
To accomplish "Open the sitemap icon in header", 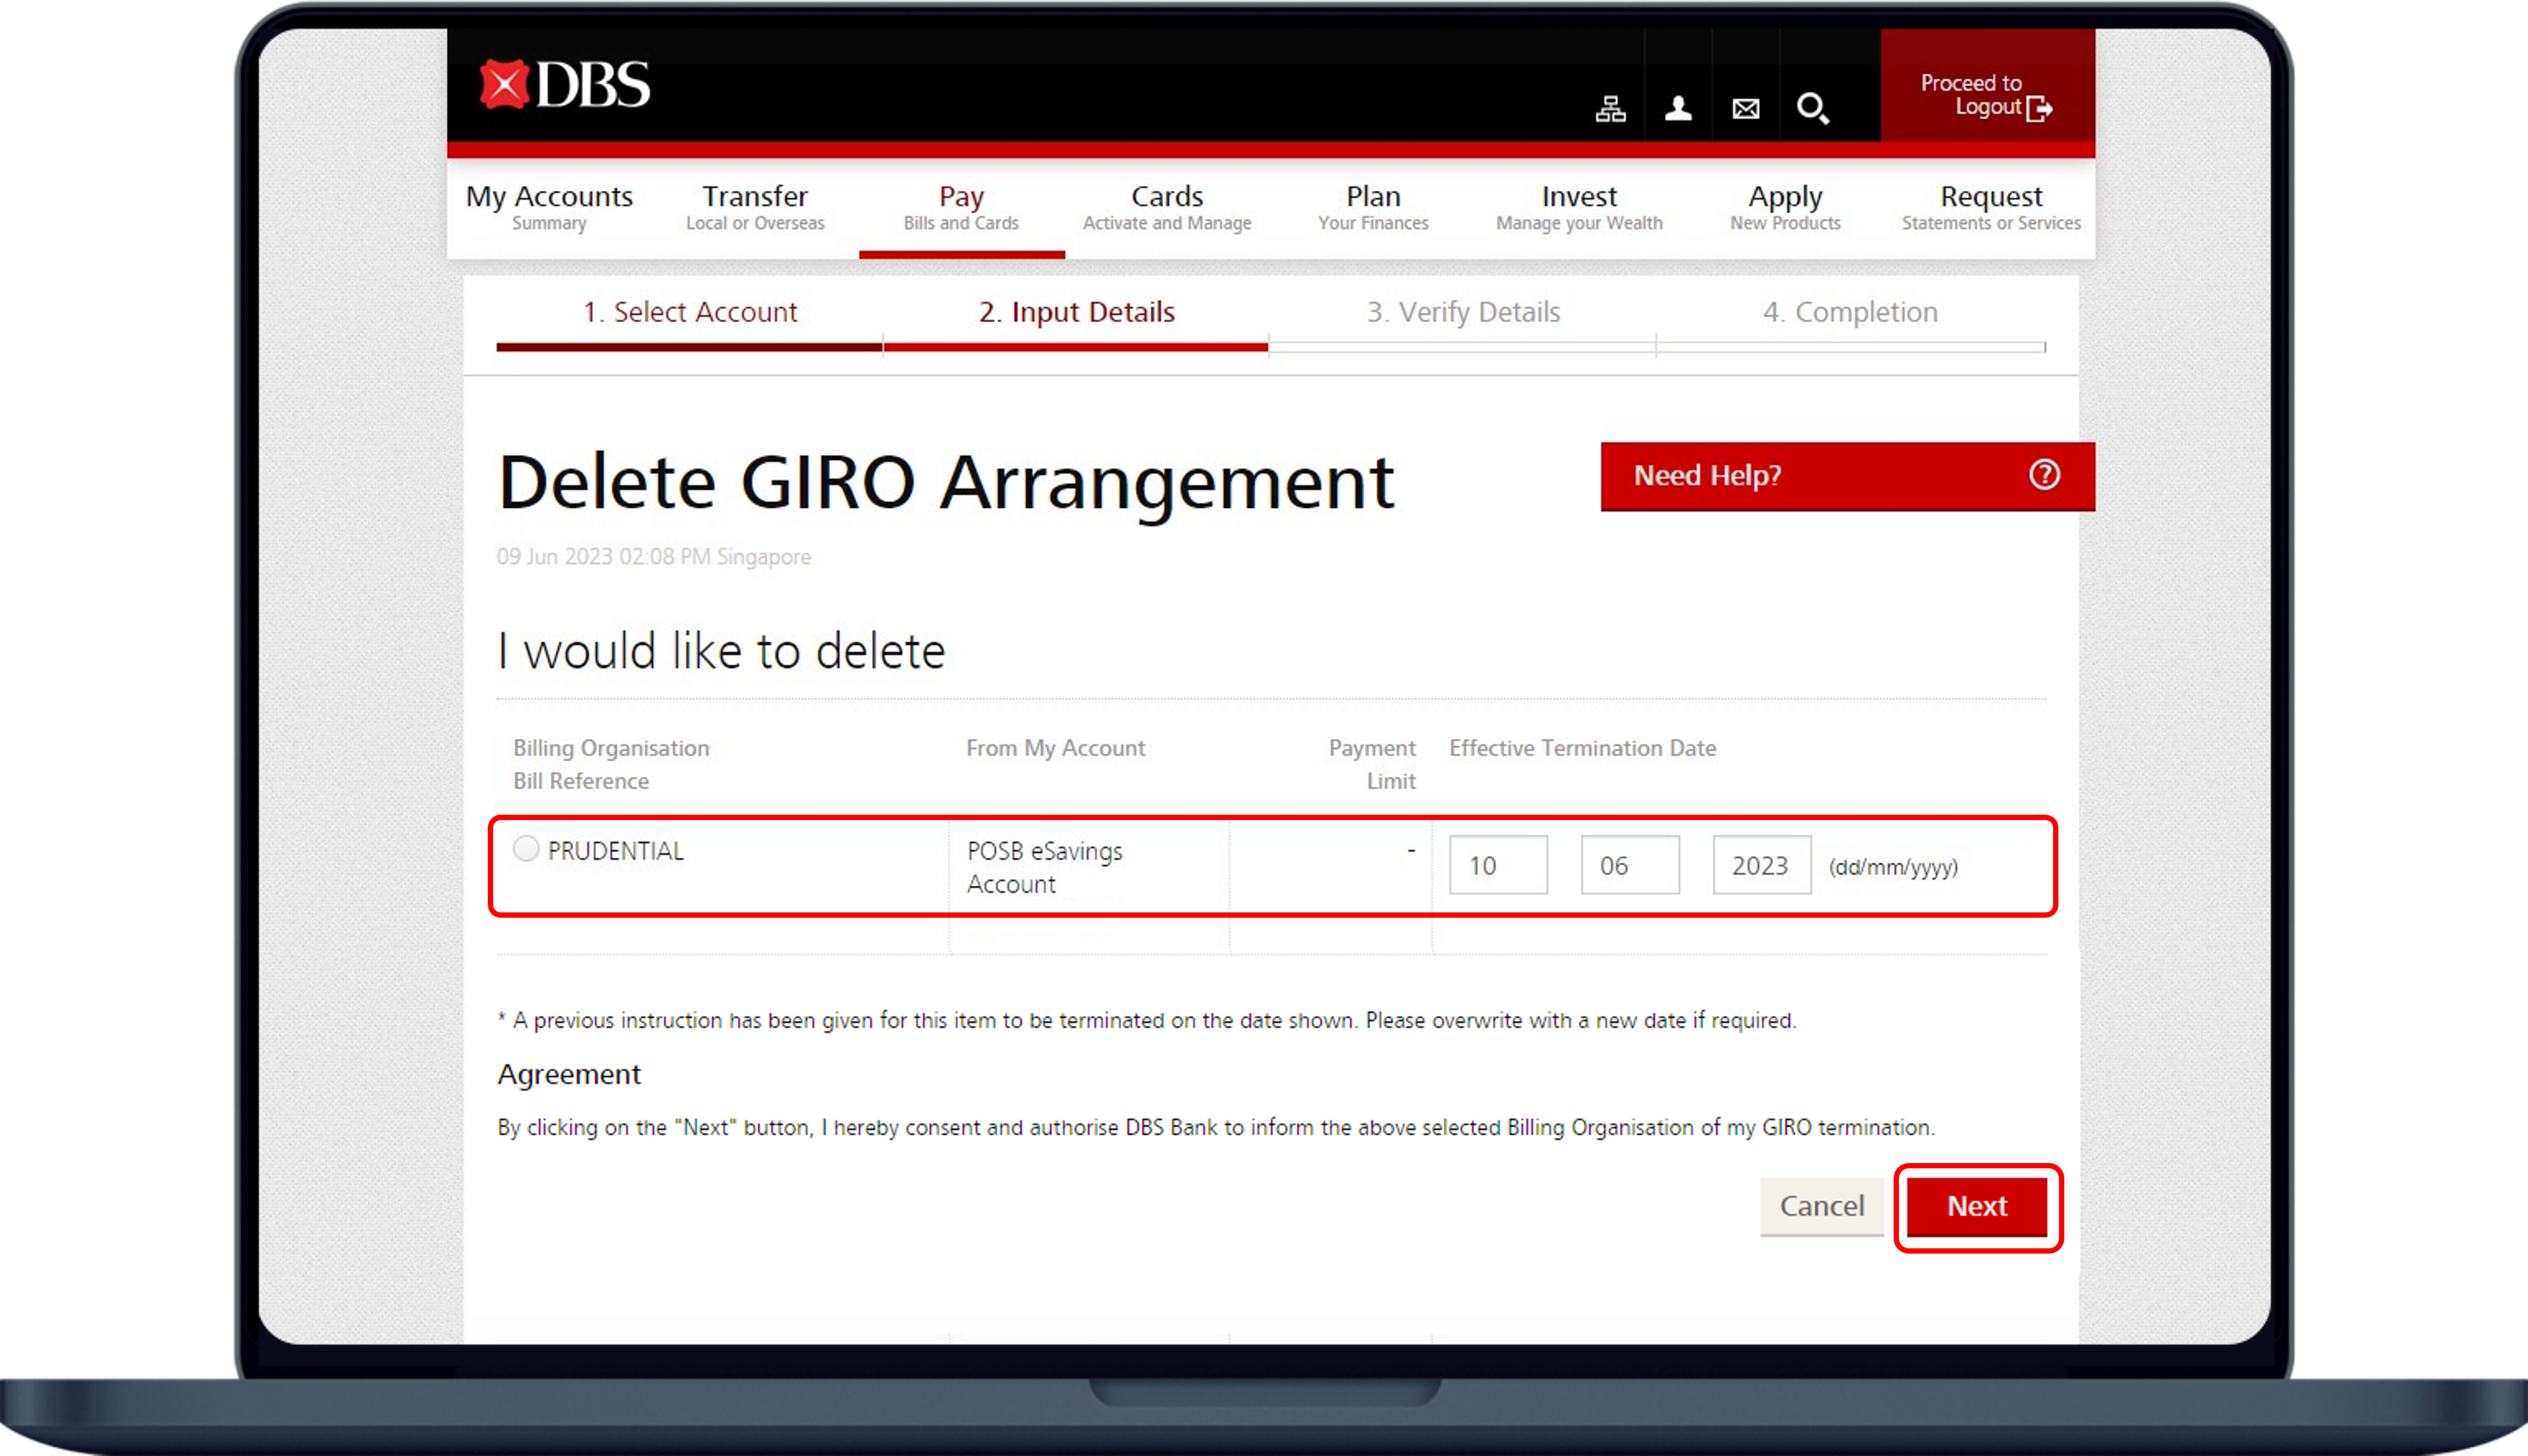I will 1610,108.
